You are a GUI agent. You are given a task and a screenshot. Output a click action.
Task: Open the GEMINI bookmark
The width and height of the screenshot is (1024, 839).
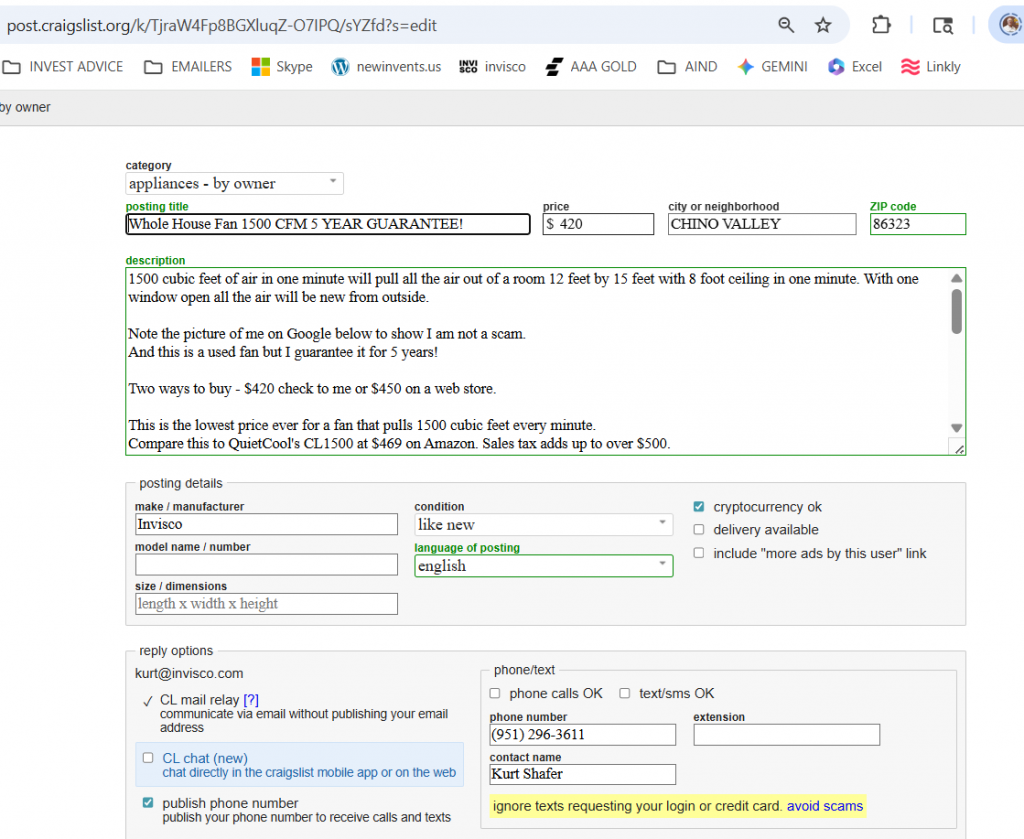pos(771,67)
